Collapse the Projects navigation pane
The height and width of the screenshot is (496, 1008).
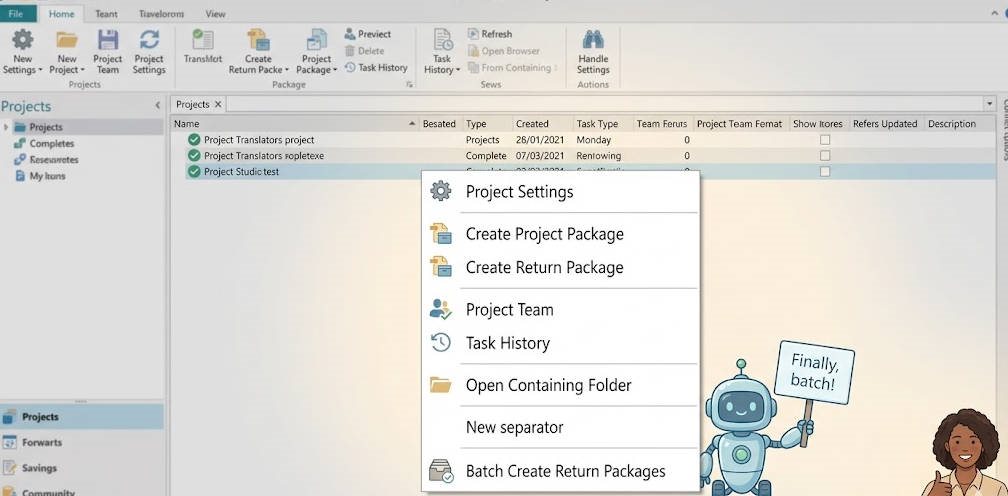click(158, 105)
